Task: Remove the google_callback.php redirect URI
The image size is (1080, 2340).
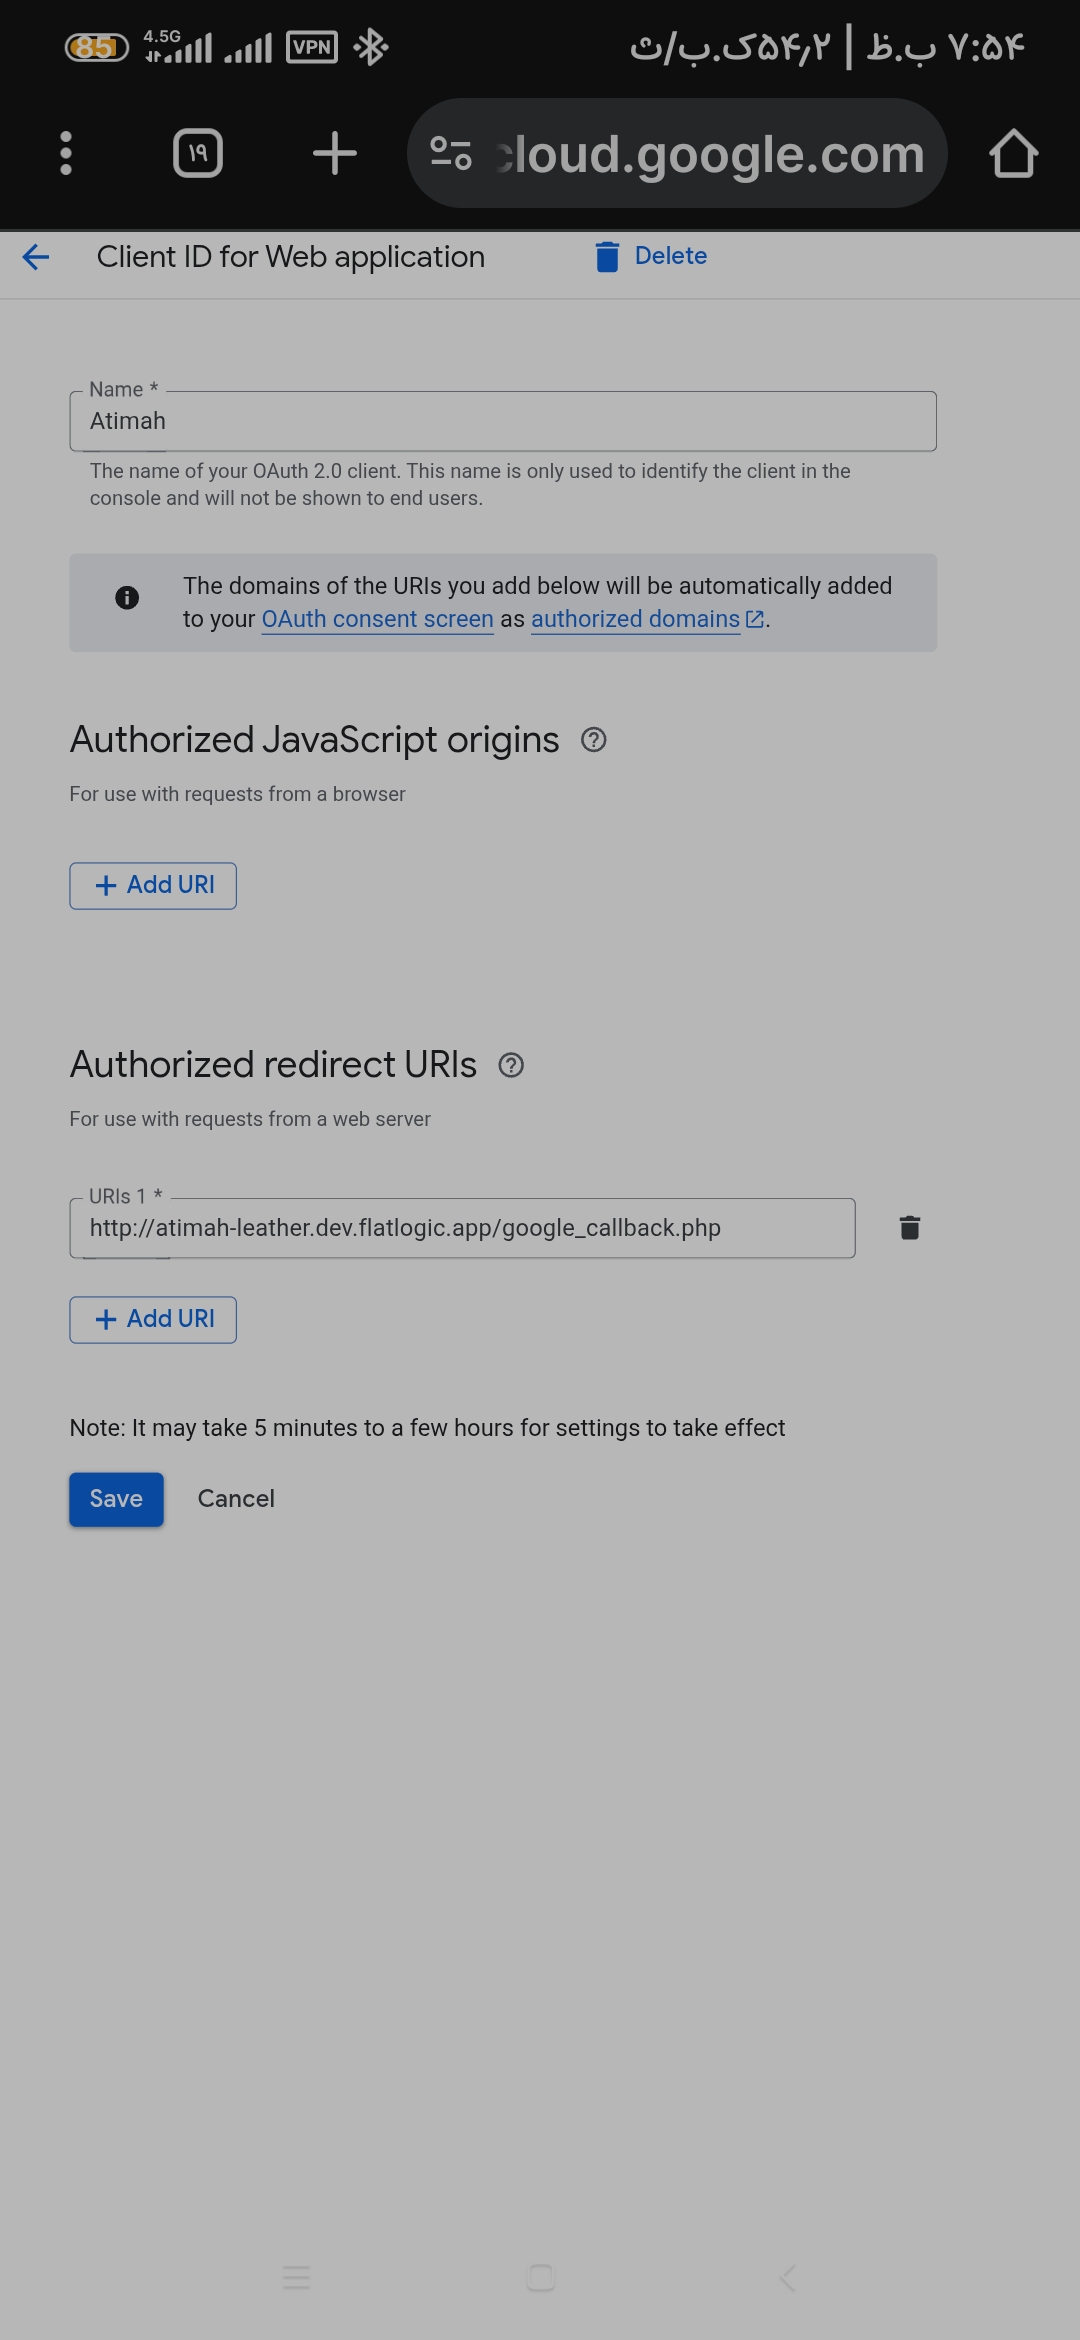Action: click(909, 1228)
